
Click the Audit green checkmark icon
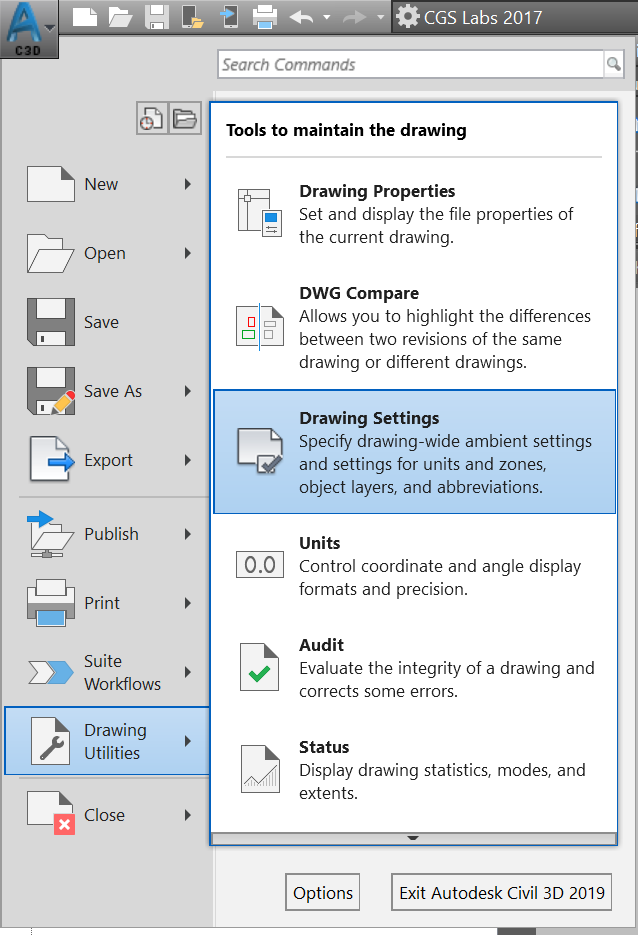[259, 667]
